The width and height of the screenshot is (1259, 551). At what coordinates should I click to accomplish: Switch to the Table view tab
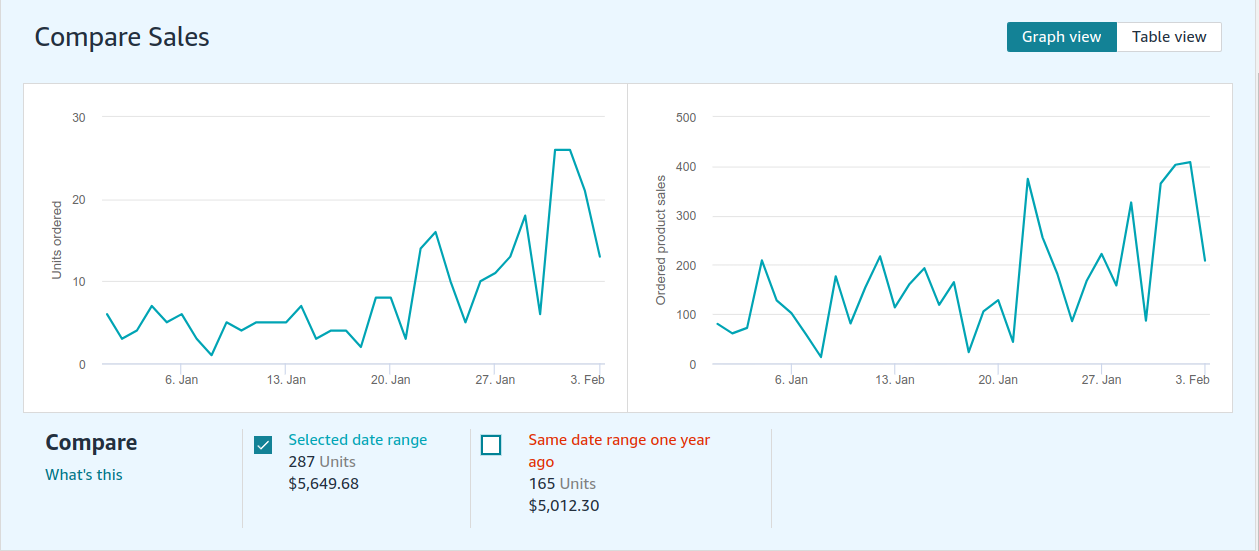tap(1168, 37)
